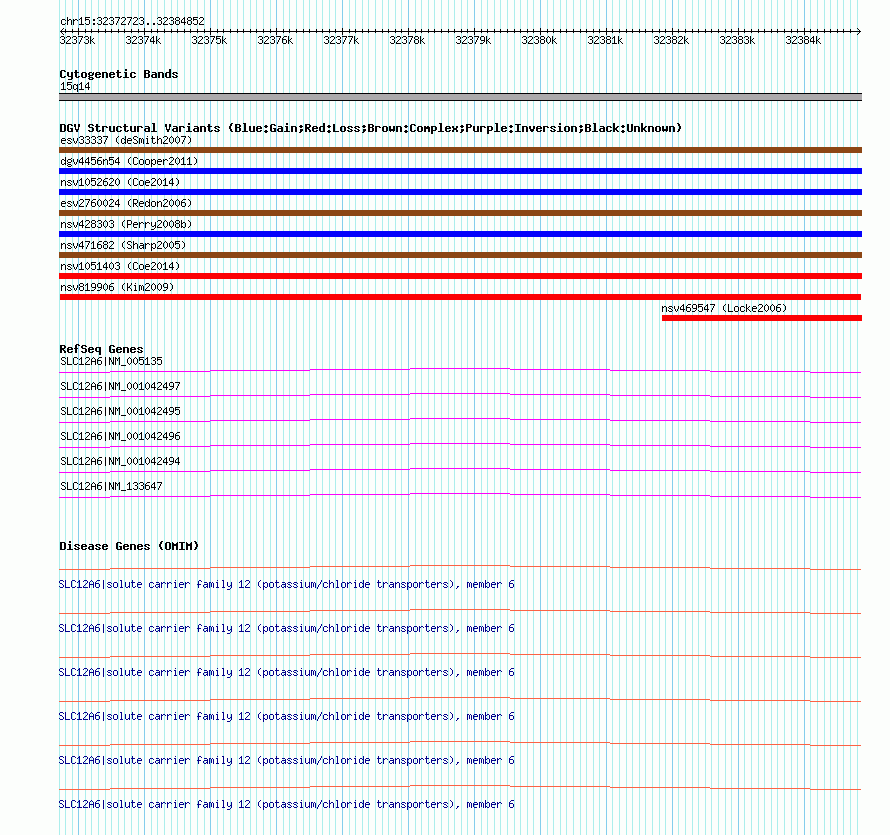
Task: Click the 32377k ruler tick label
Action: coord(341,40)
